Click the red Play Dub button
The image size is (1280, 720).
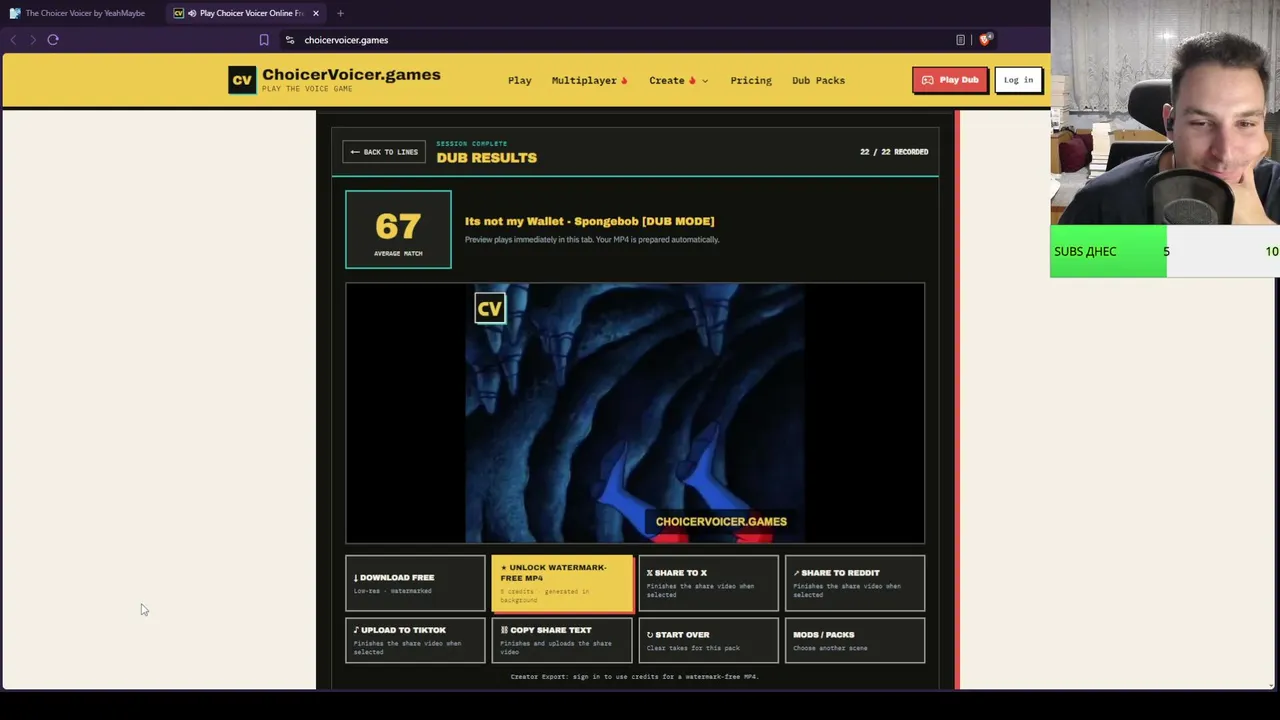tap(950, 80)
